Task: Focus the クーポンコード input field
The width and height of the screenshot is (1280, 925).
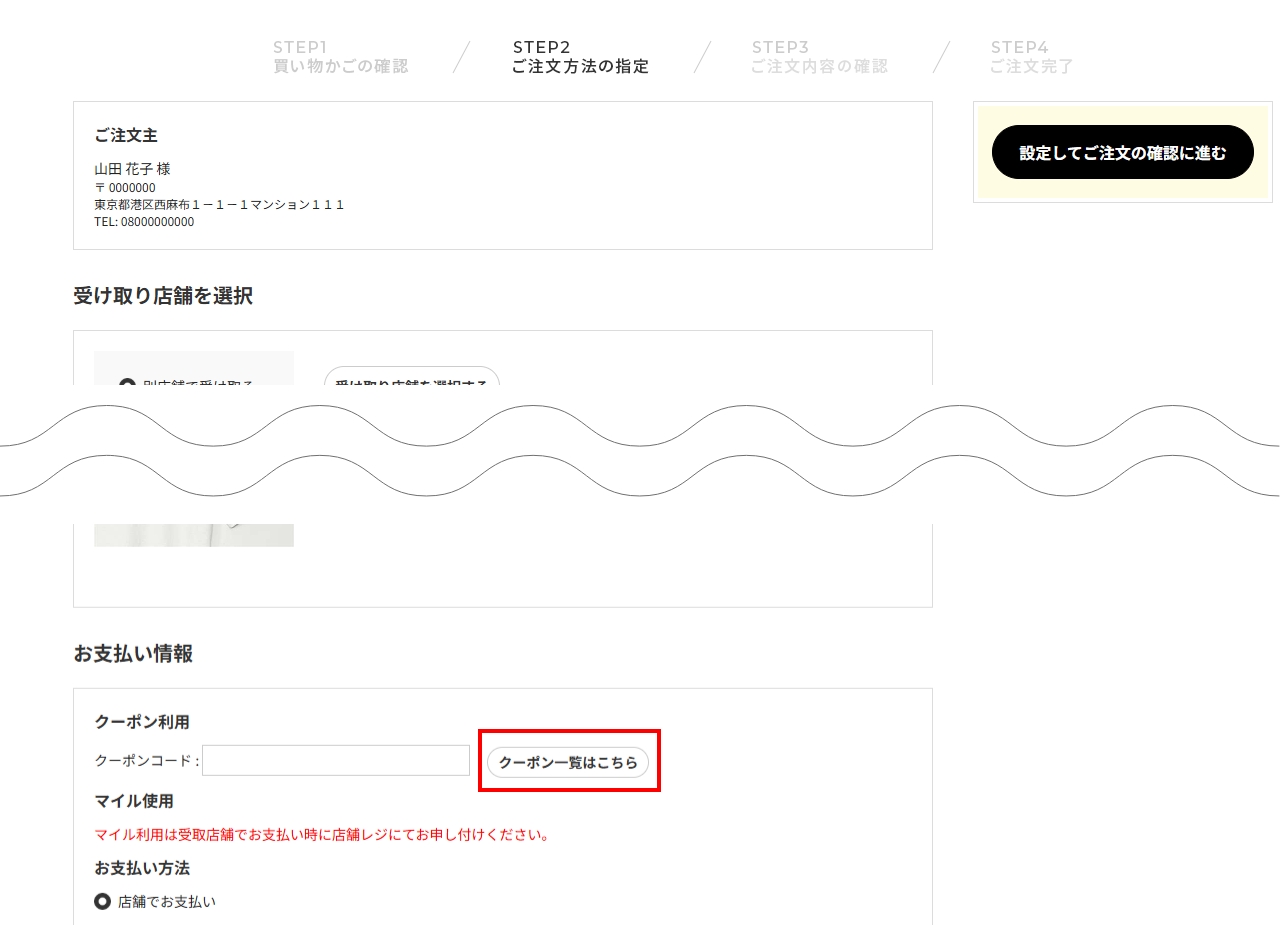Action: [x=336, y=760]
